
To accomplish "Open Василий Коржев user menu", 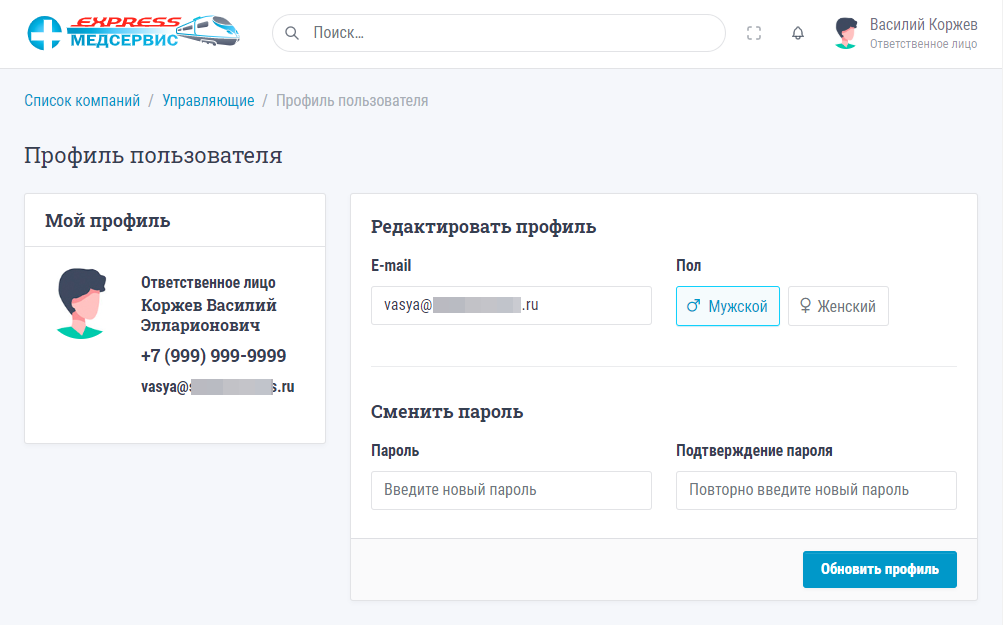I will [922, 33].
